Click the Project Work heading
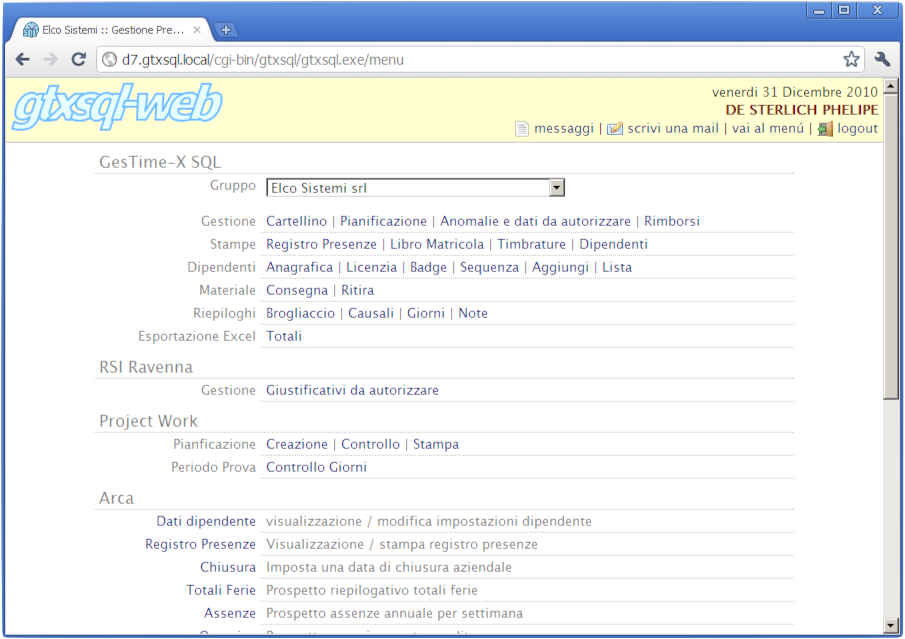905x639 pixels. (x=148, y=421)
